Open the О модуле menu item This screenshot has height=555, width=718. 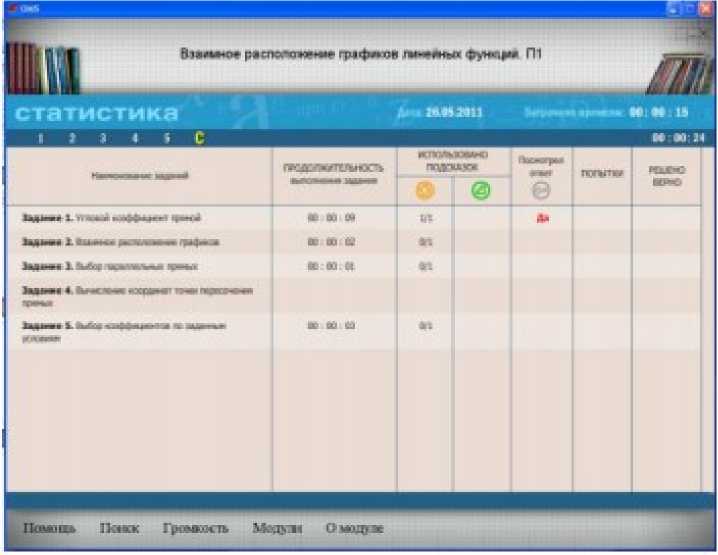354,528
